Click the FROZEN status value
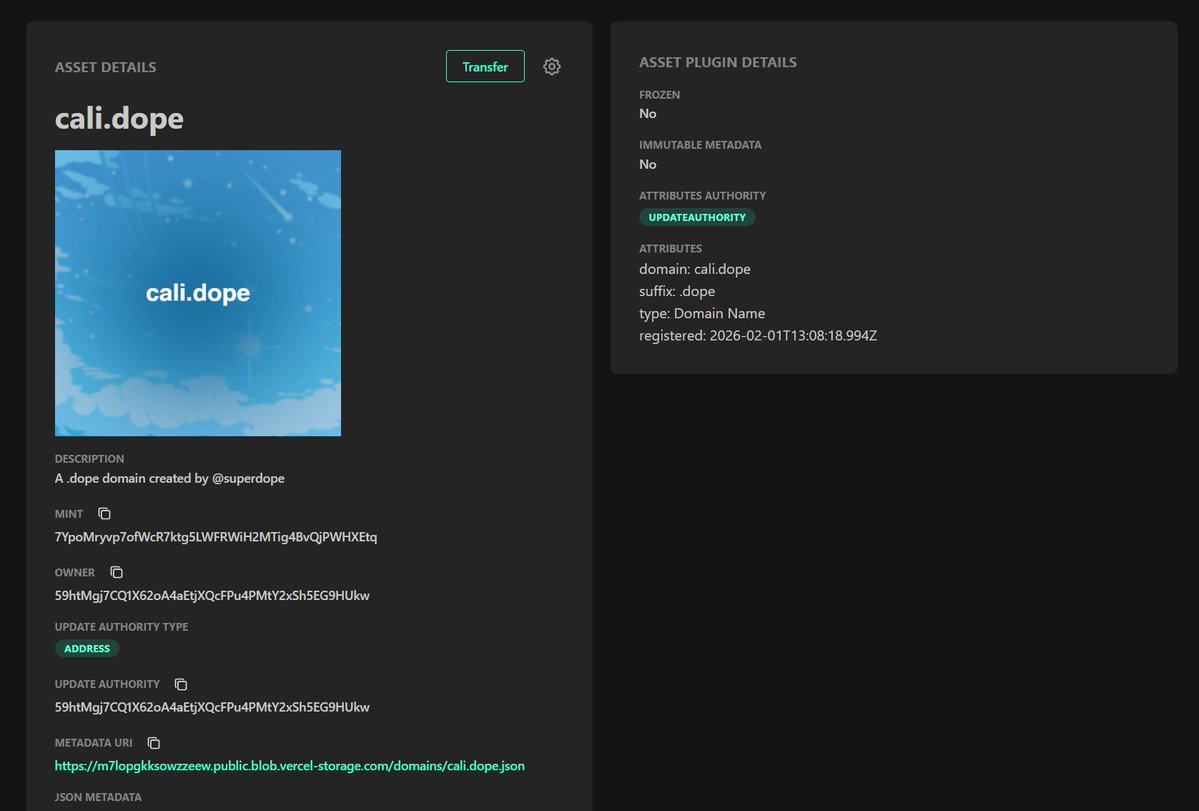The image size is (1199, 811). [x=647, y=113]
